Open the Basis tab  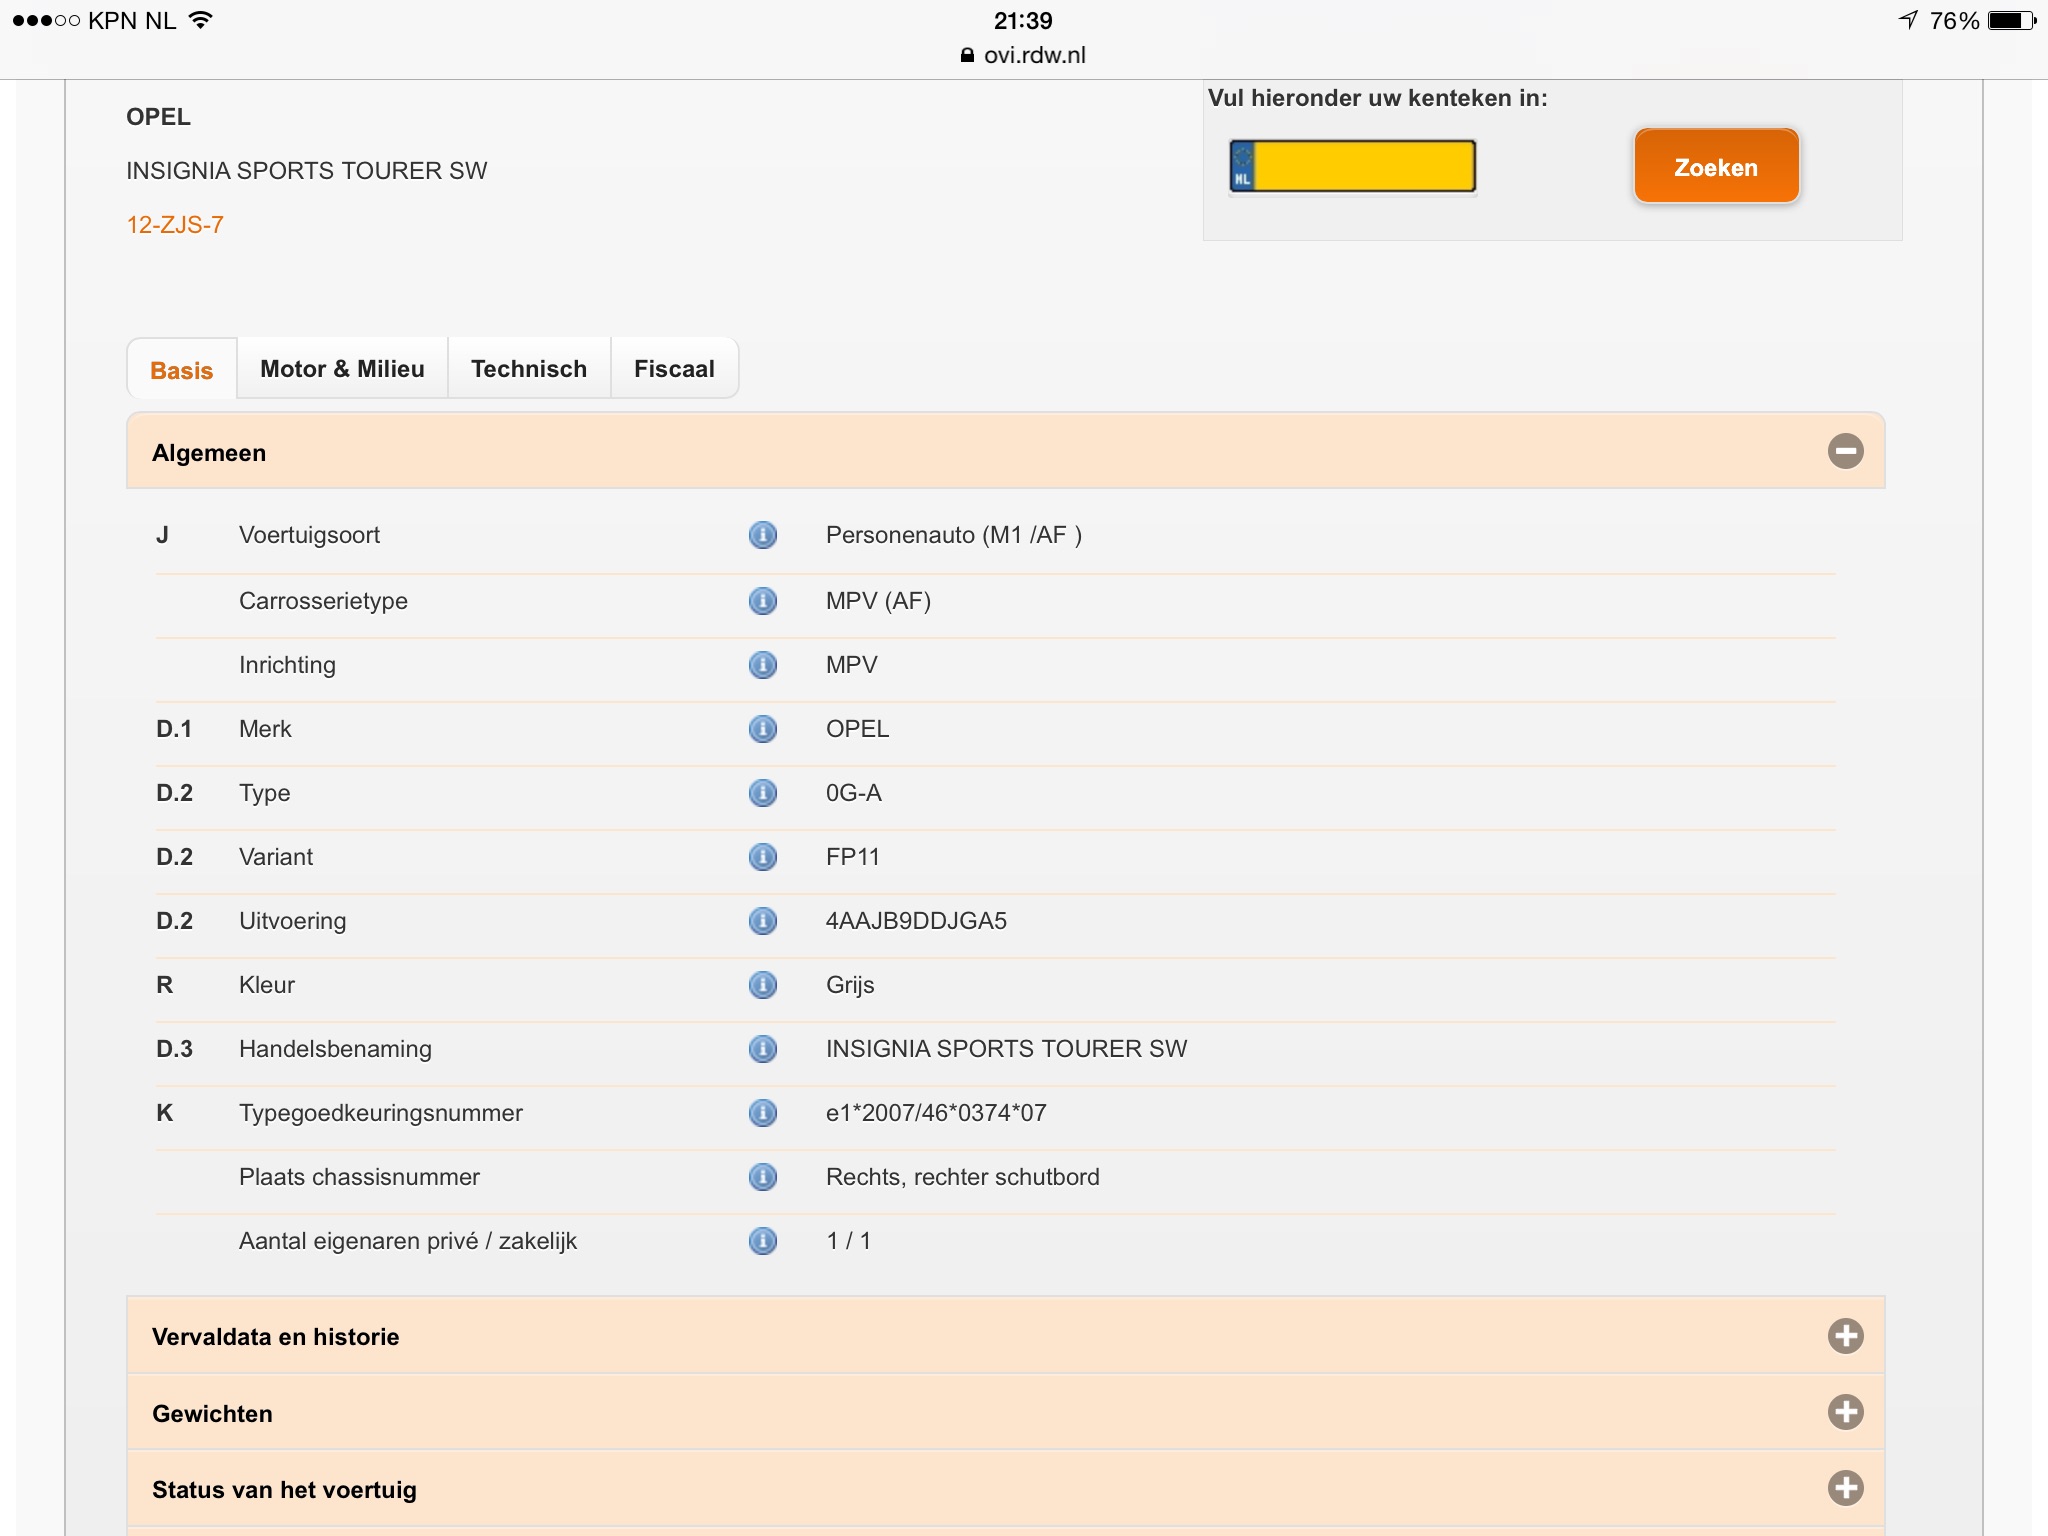[182, 370]
